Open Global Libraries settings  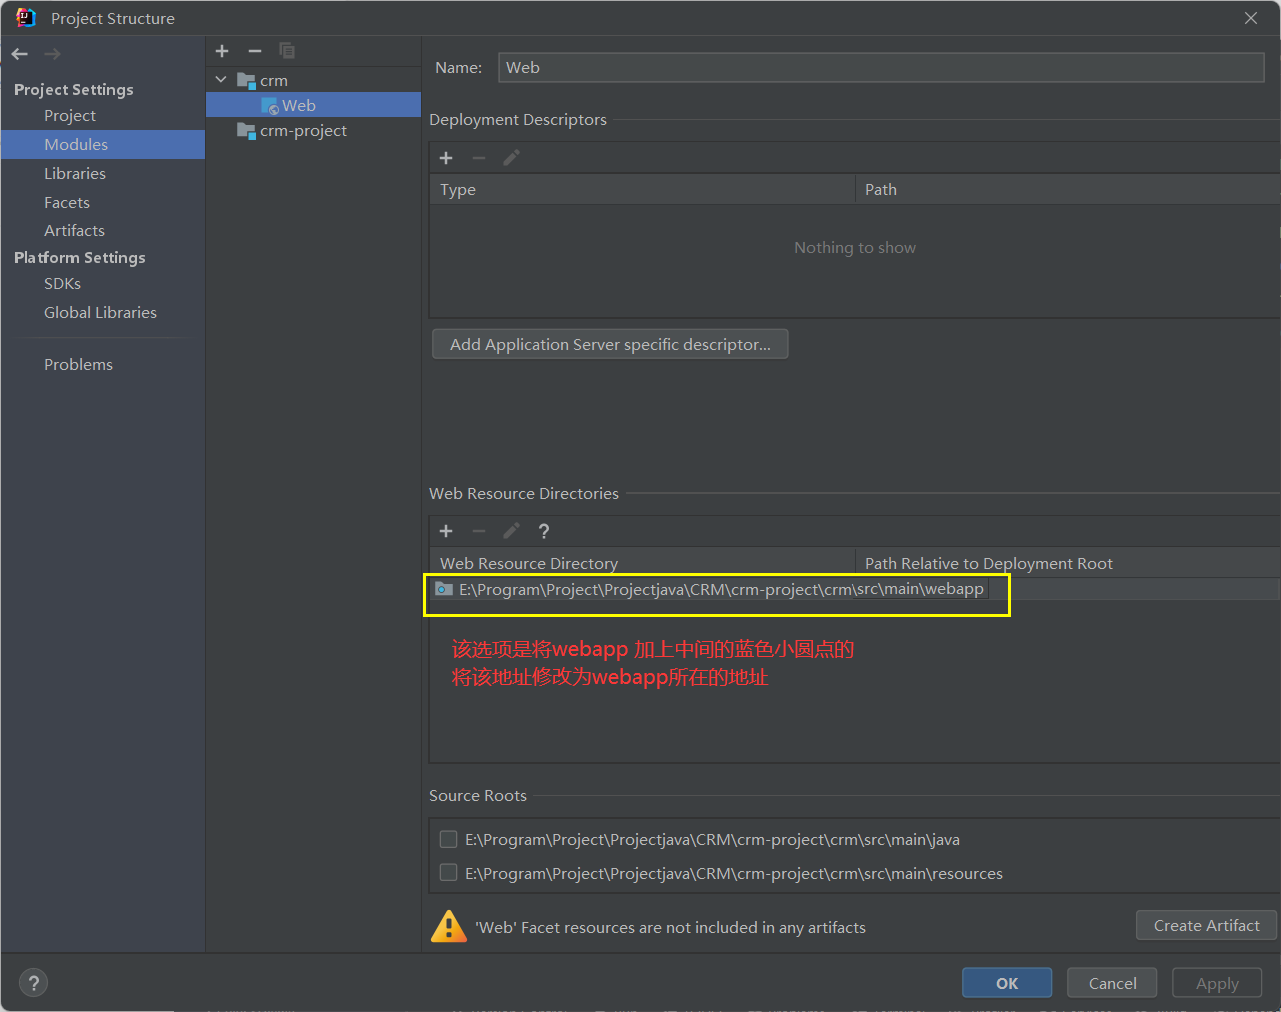point(100,313)
